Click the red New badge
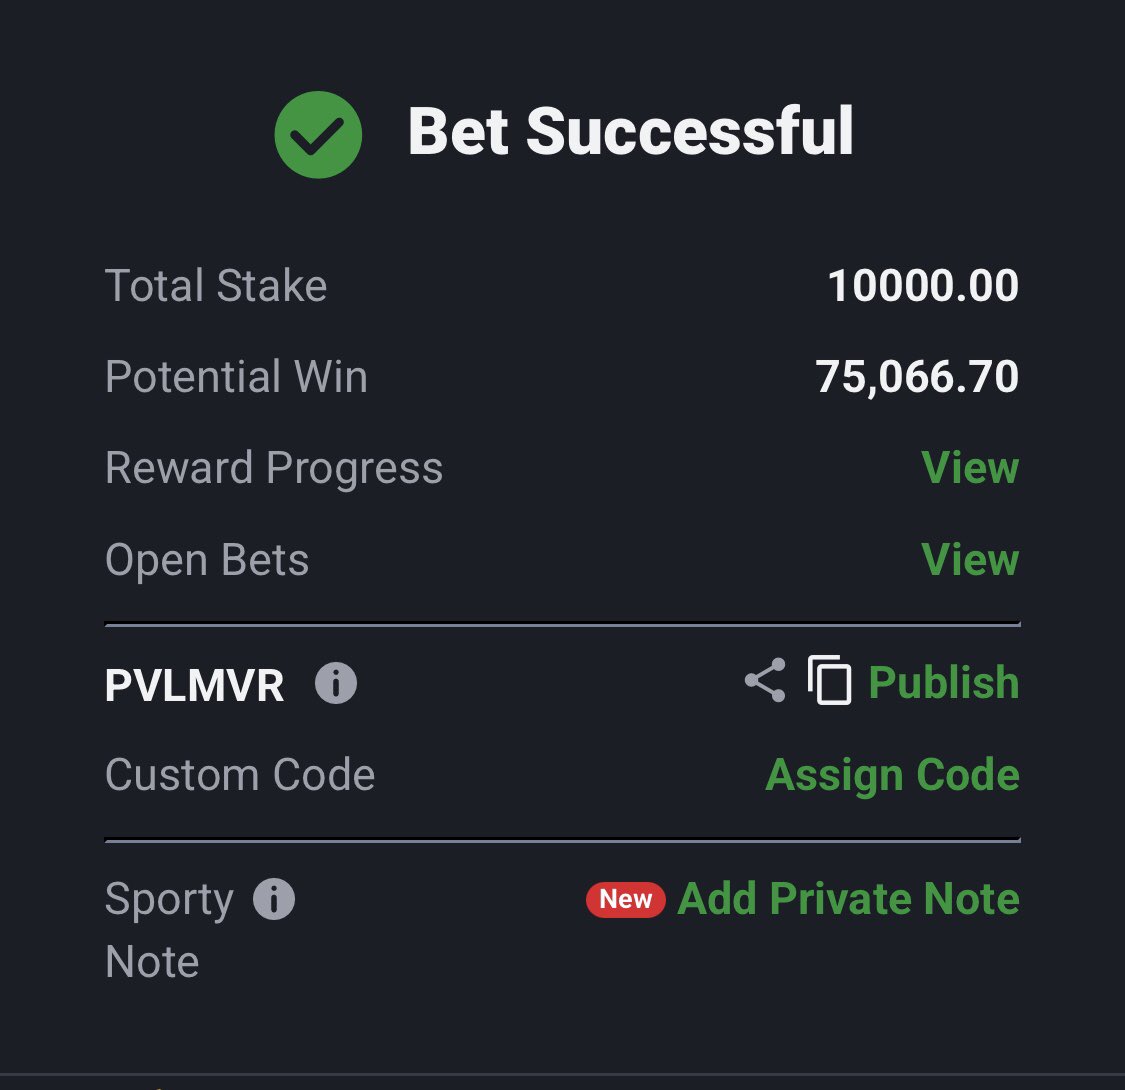 [626, 899]
